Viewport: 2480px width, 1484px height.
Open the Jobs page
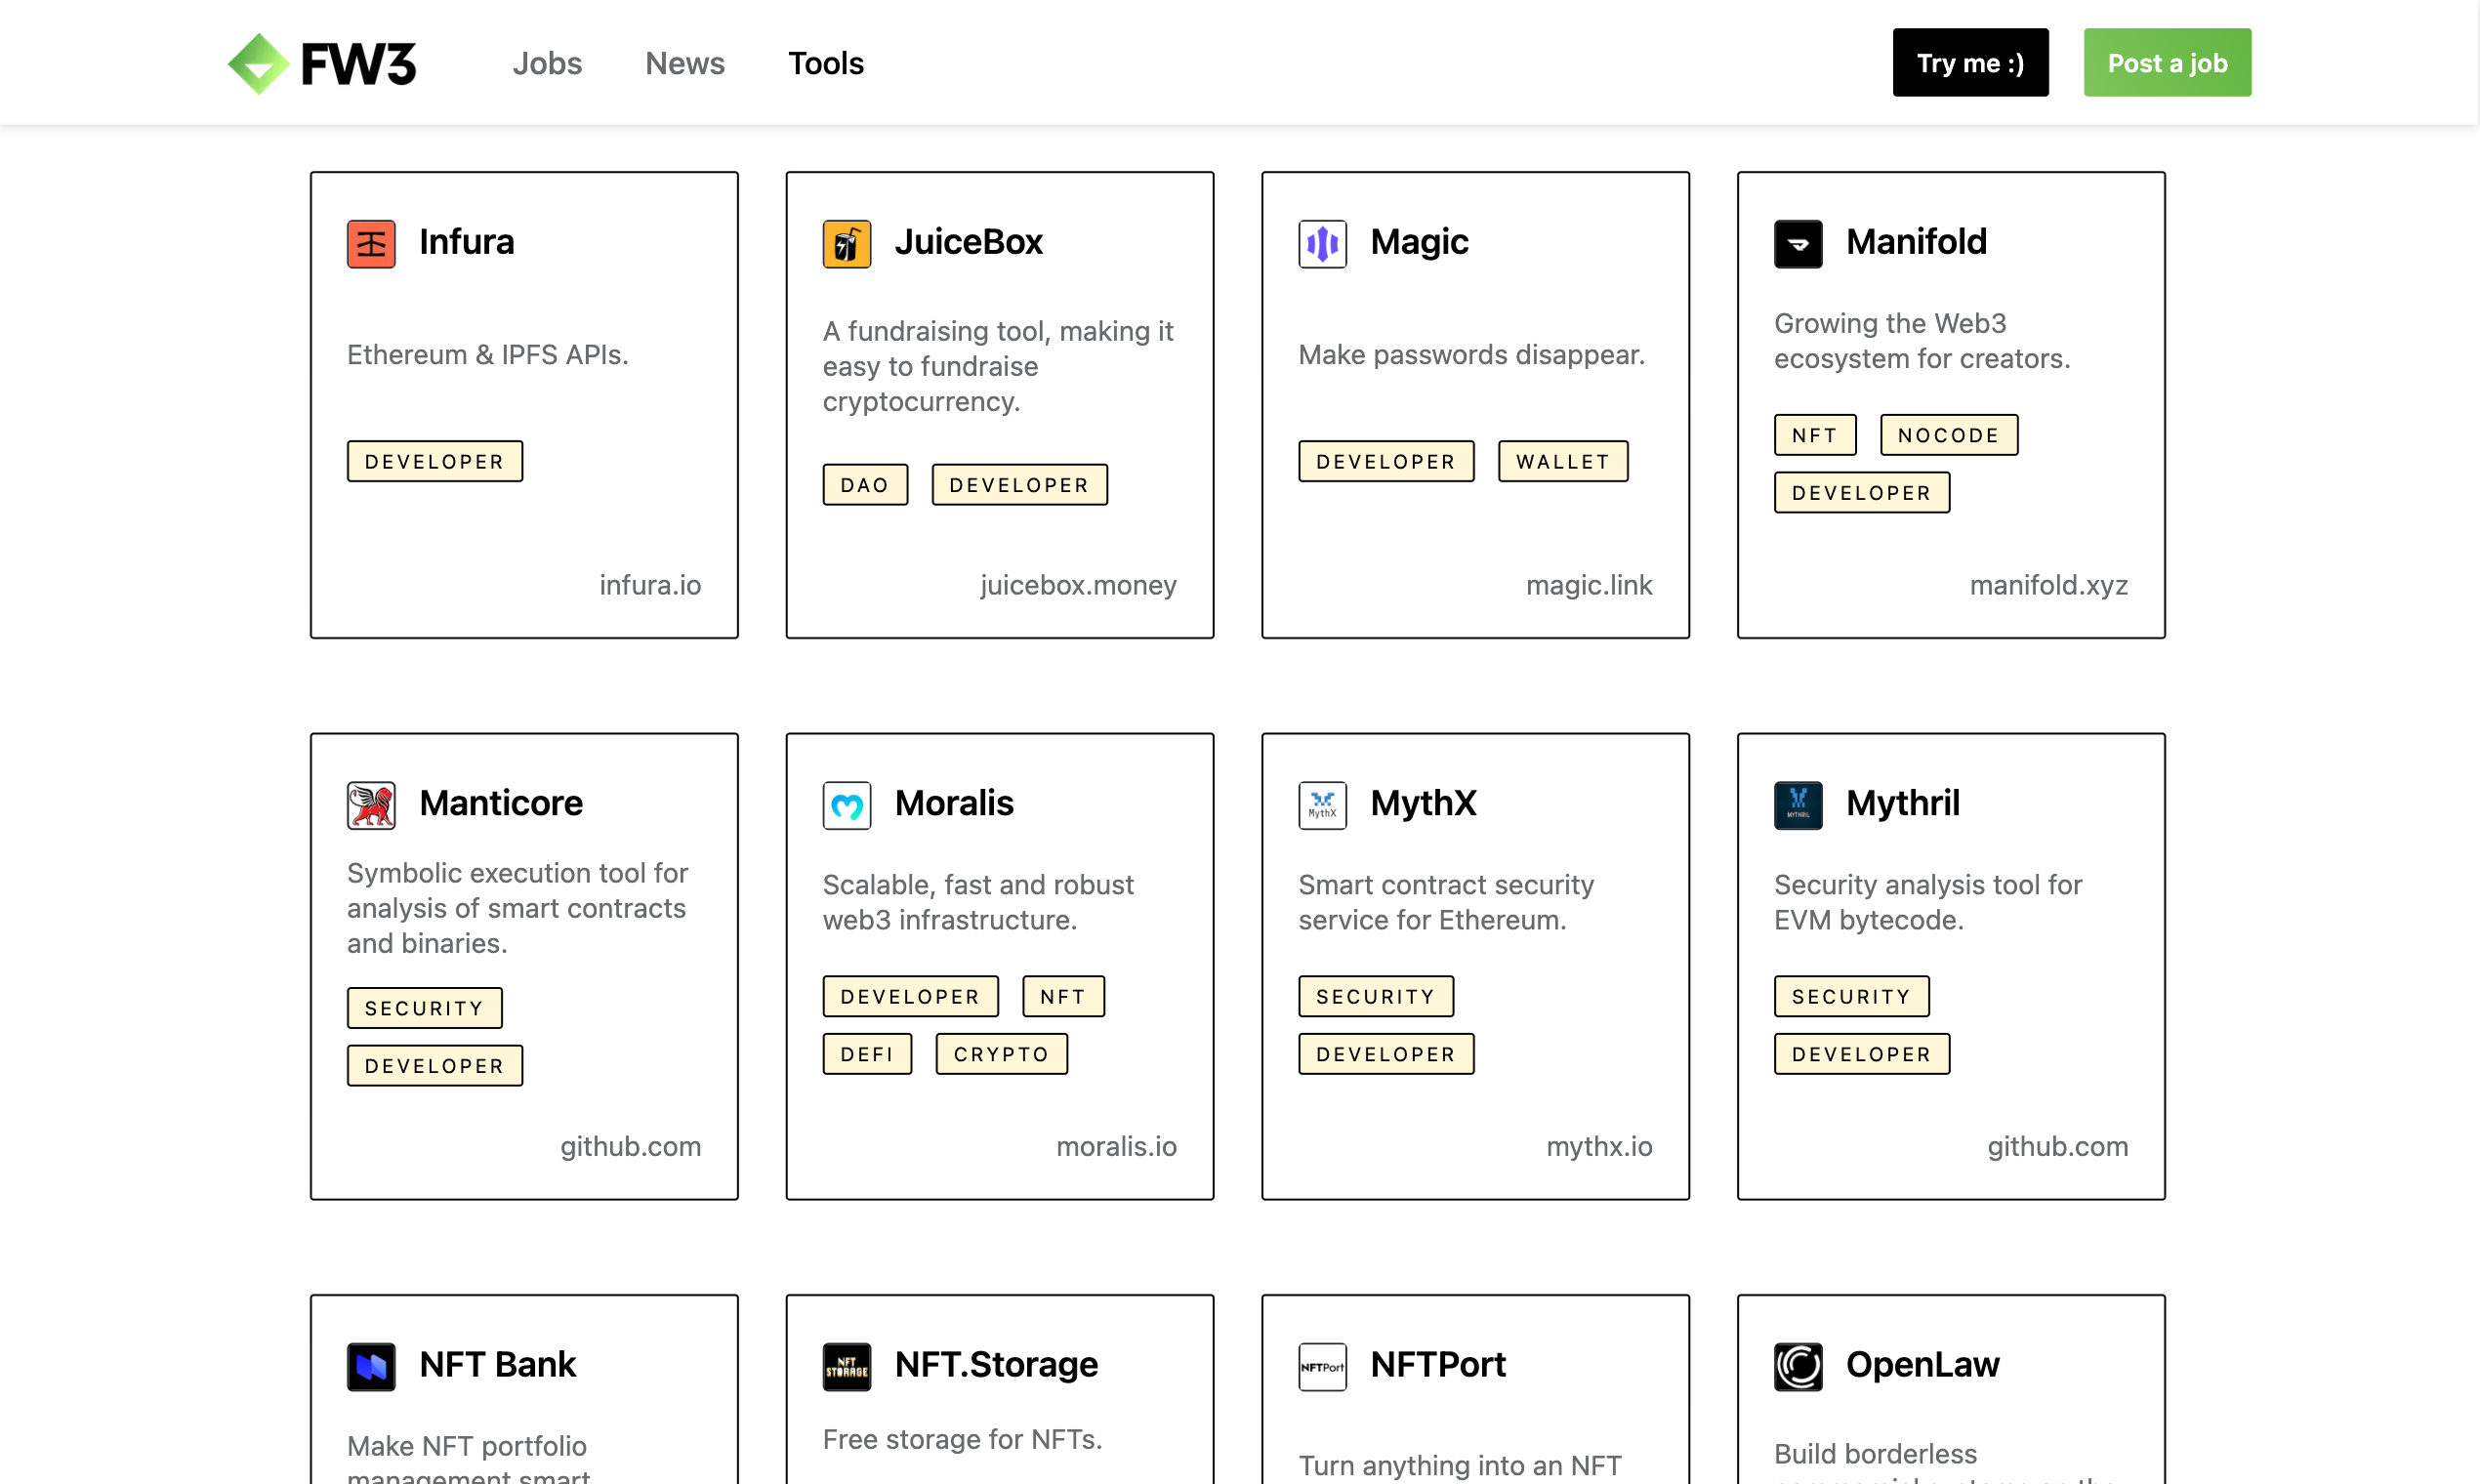[x=547, y=63]
